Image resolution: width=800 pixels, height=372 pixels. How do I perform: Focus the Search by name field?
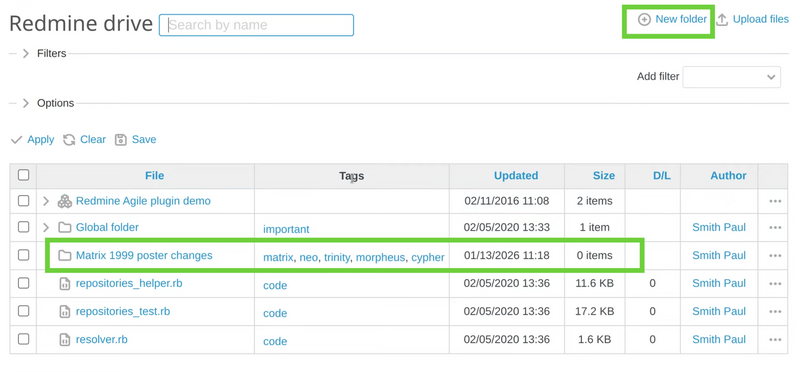256,25
